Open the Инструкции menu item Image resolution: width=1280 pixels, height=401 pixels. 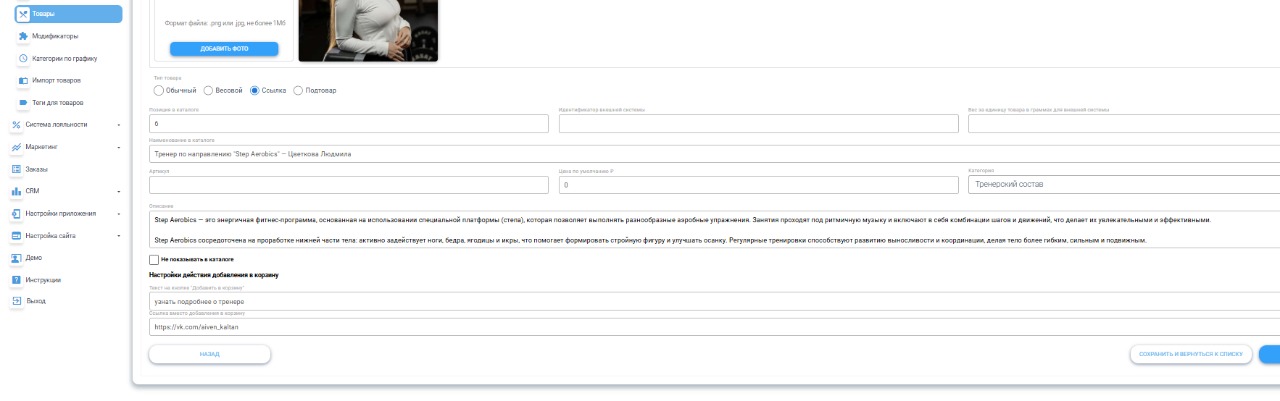(x=43, y=279)
